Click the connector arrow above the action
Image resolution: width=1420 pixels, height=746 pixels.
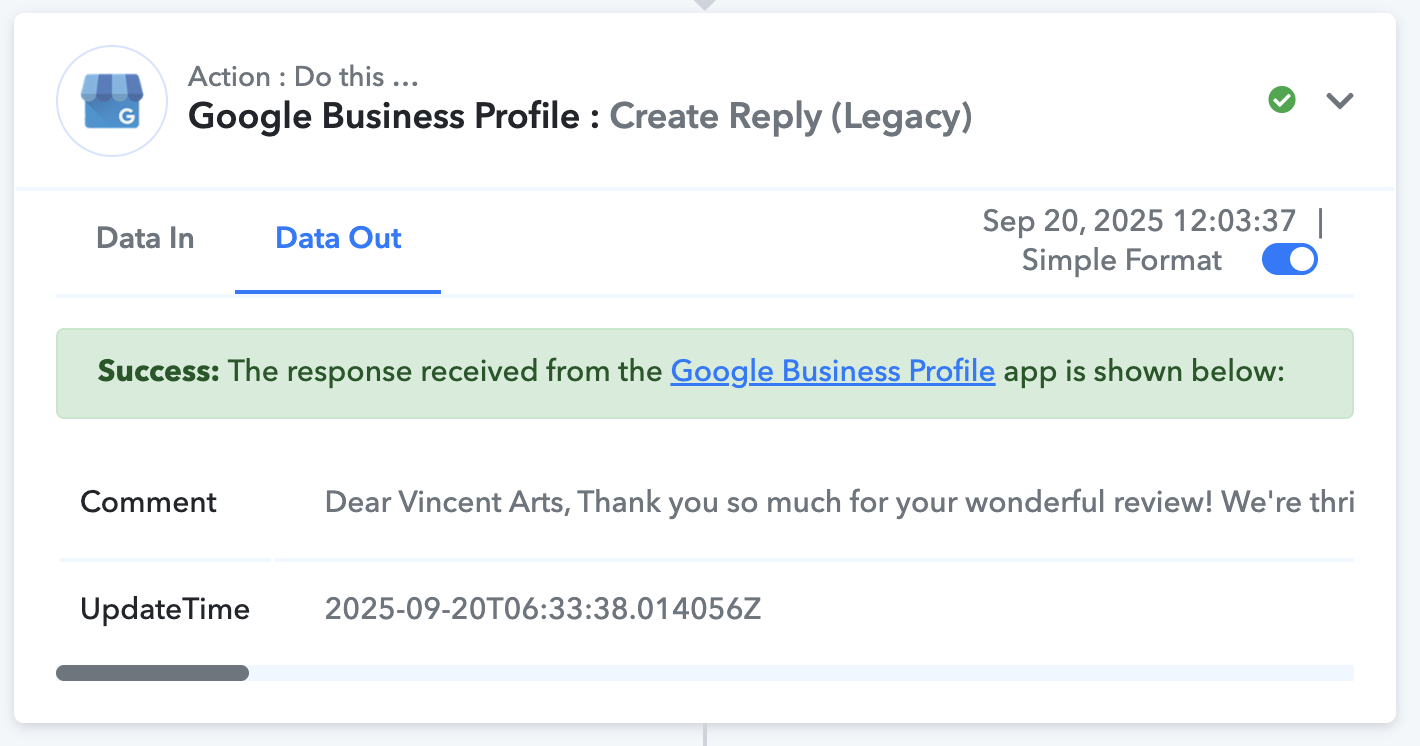click(x=705, y=5)
